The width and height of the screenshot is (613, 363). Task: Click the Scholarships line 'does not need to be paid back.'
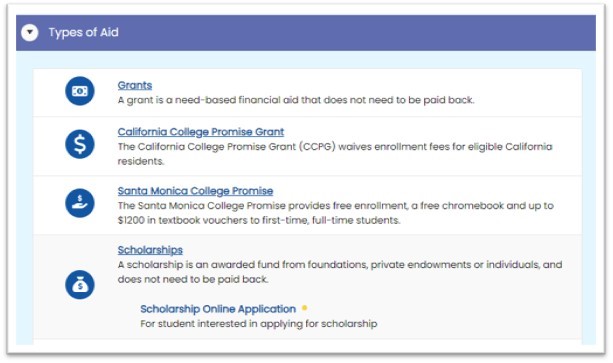(193, 280)
